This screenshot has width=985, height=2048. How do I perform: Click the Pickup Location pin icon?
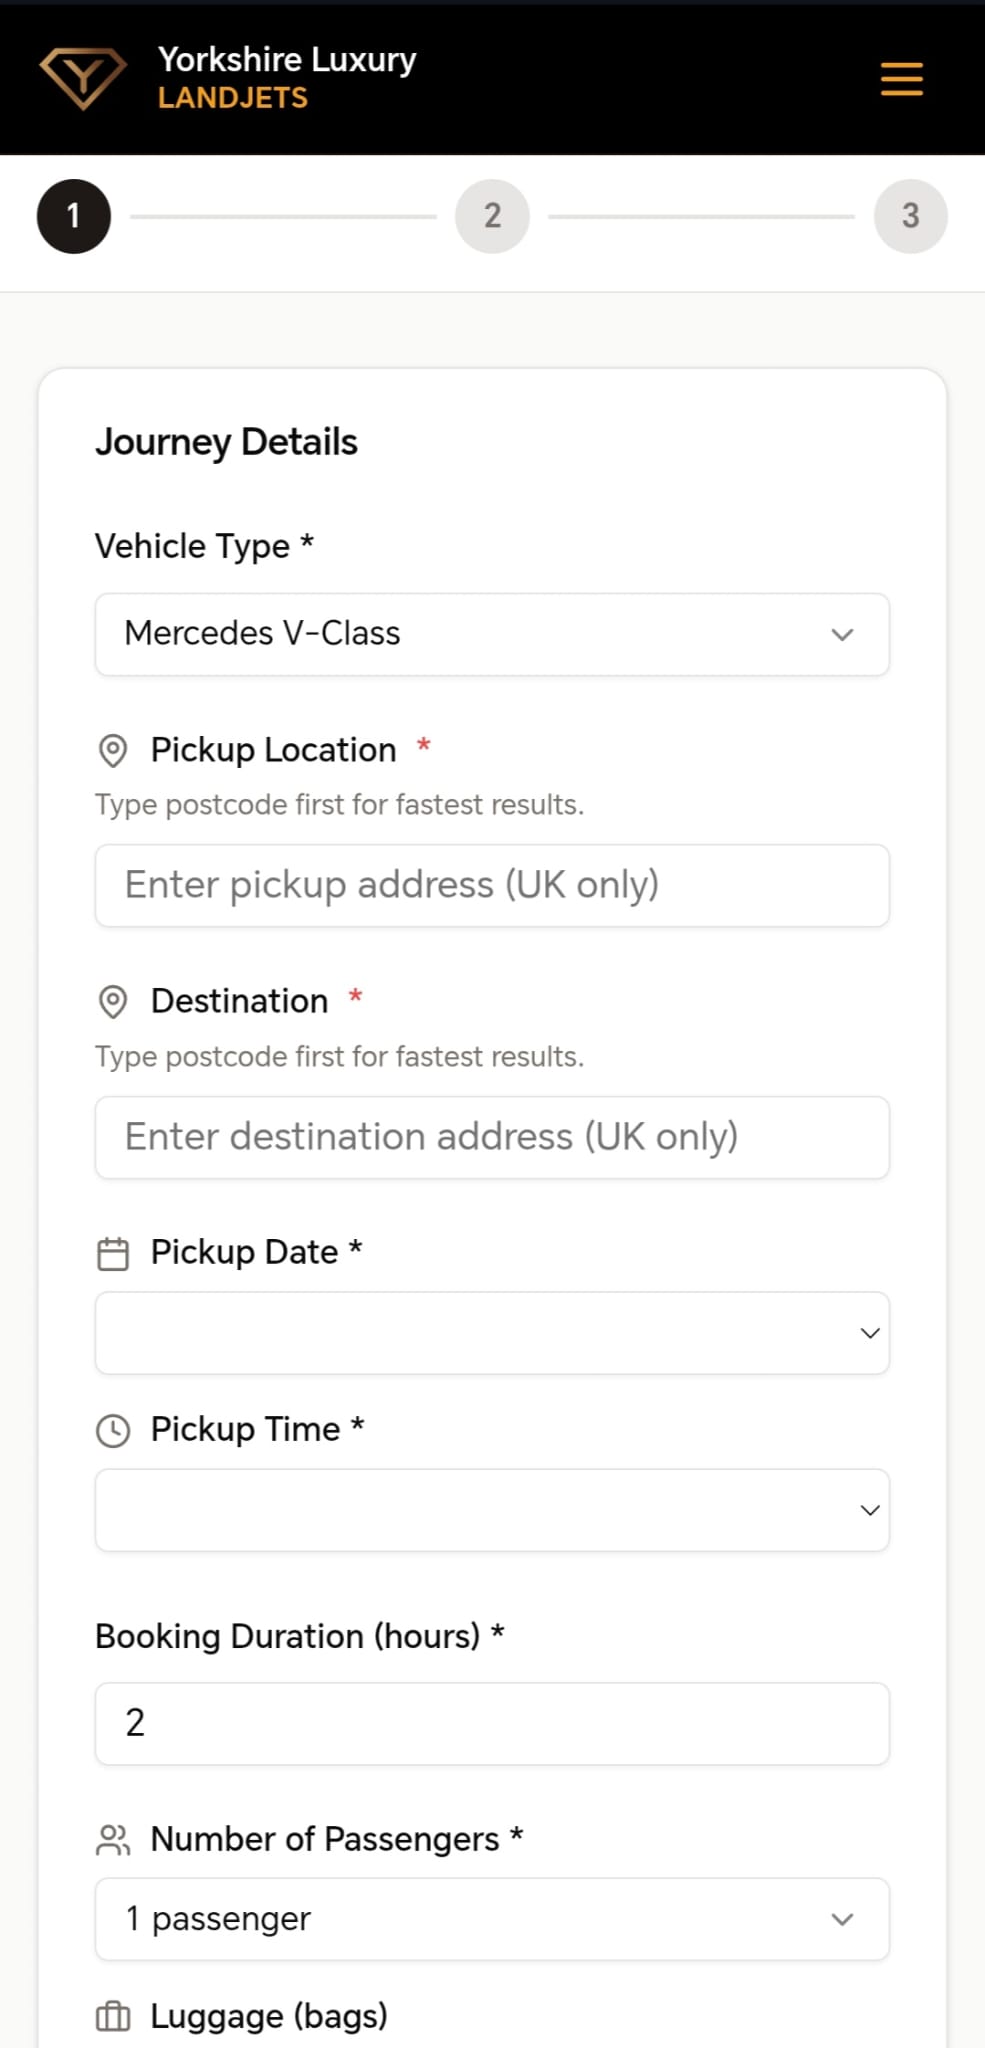(x=113, y=750)
